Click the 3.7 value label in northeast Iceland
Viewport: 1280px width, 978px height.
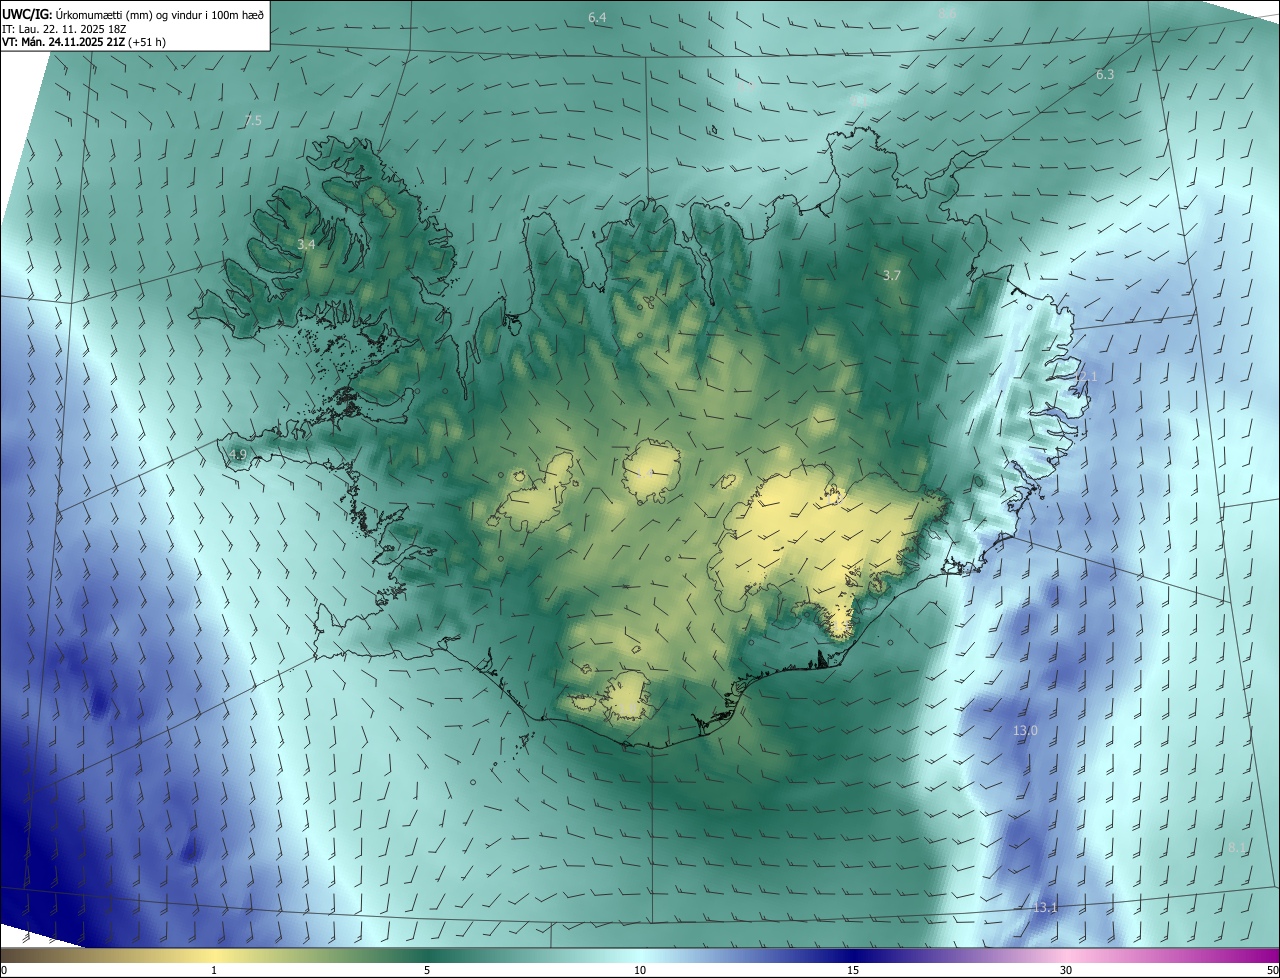tap(893, 275)
